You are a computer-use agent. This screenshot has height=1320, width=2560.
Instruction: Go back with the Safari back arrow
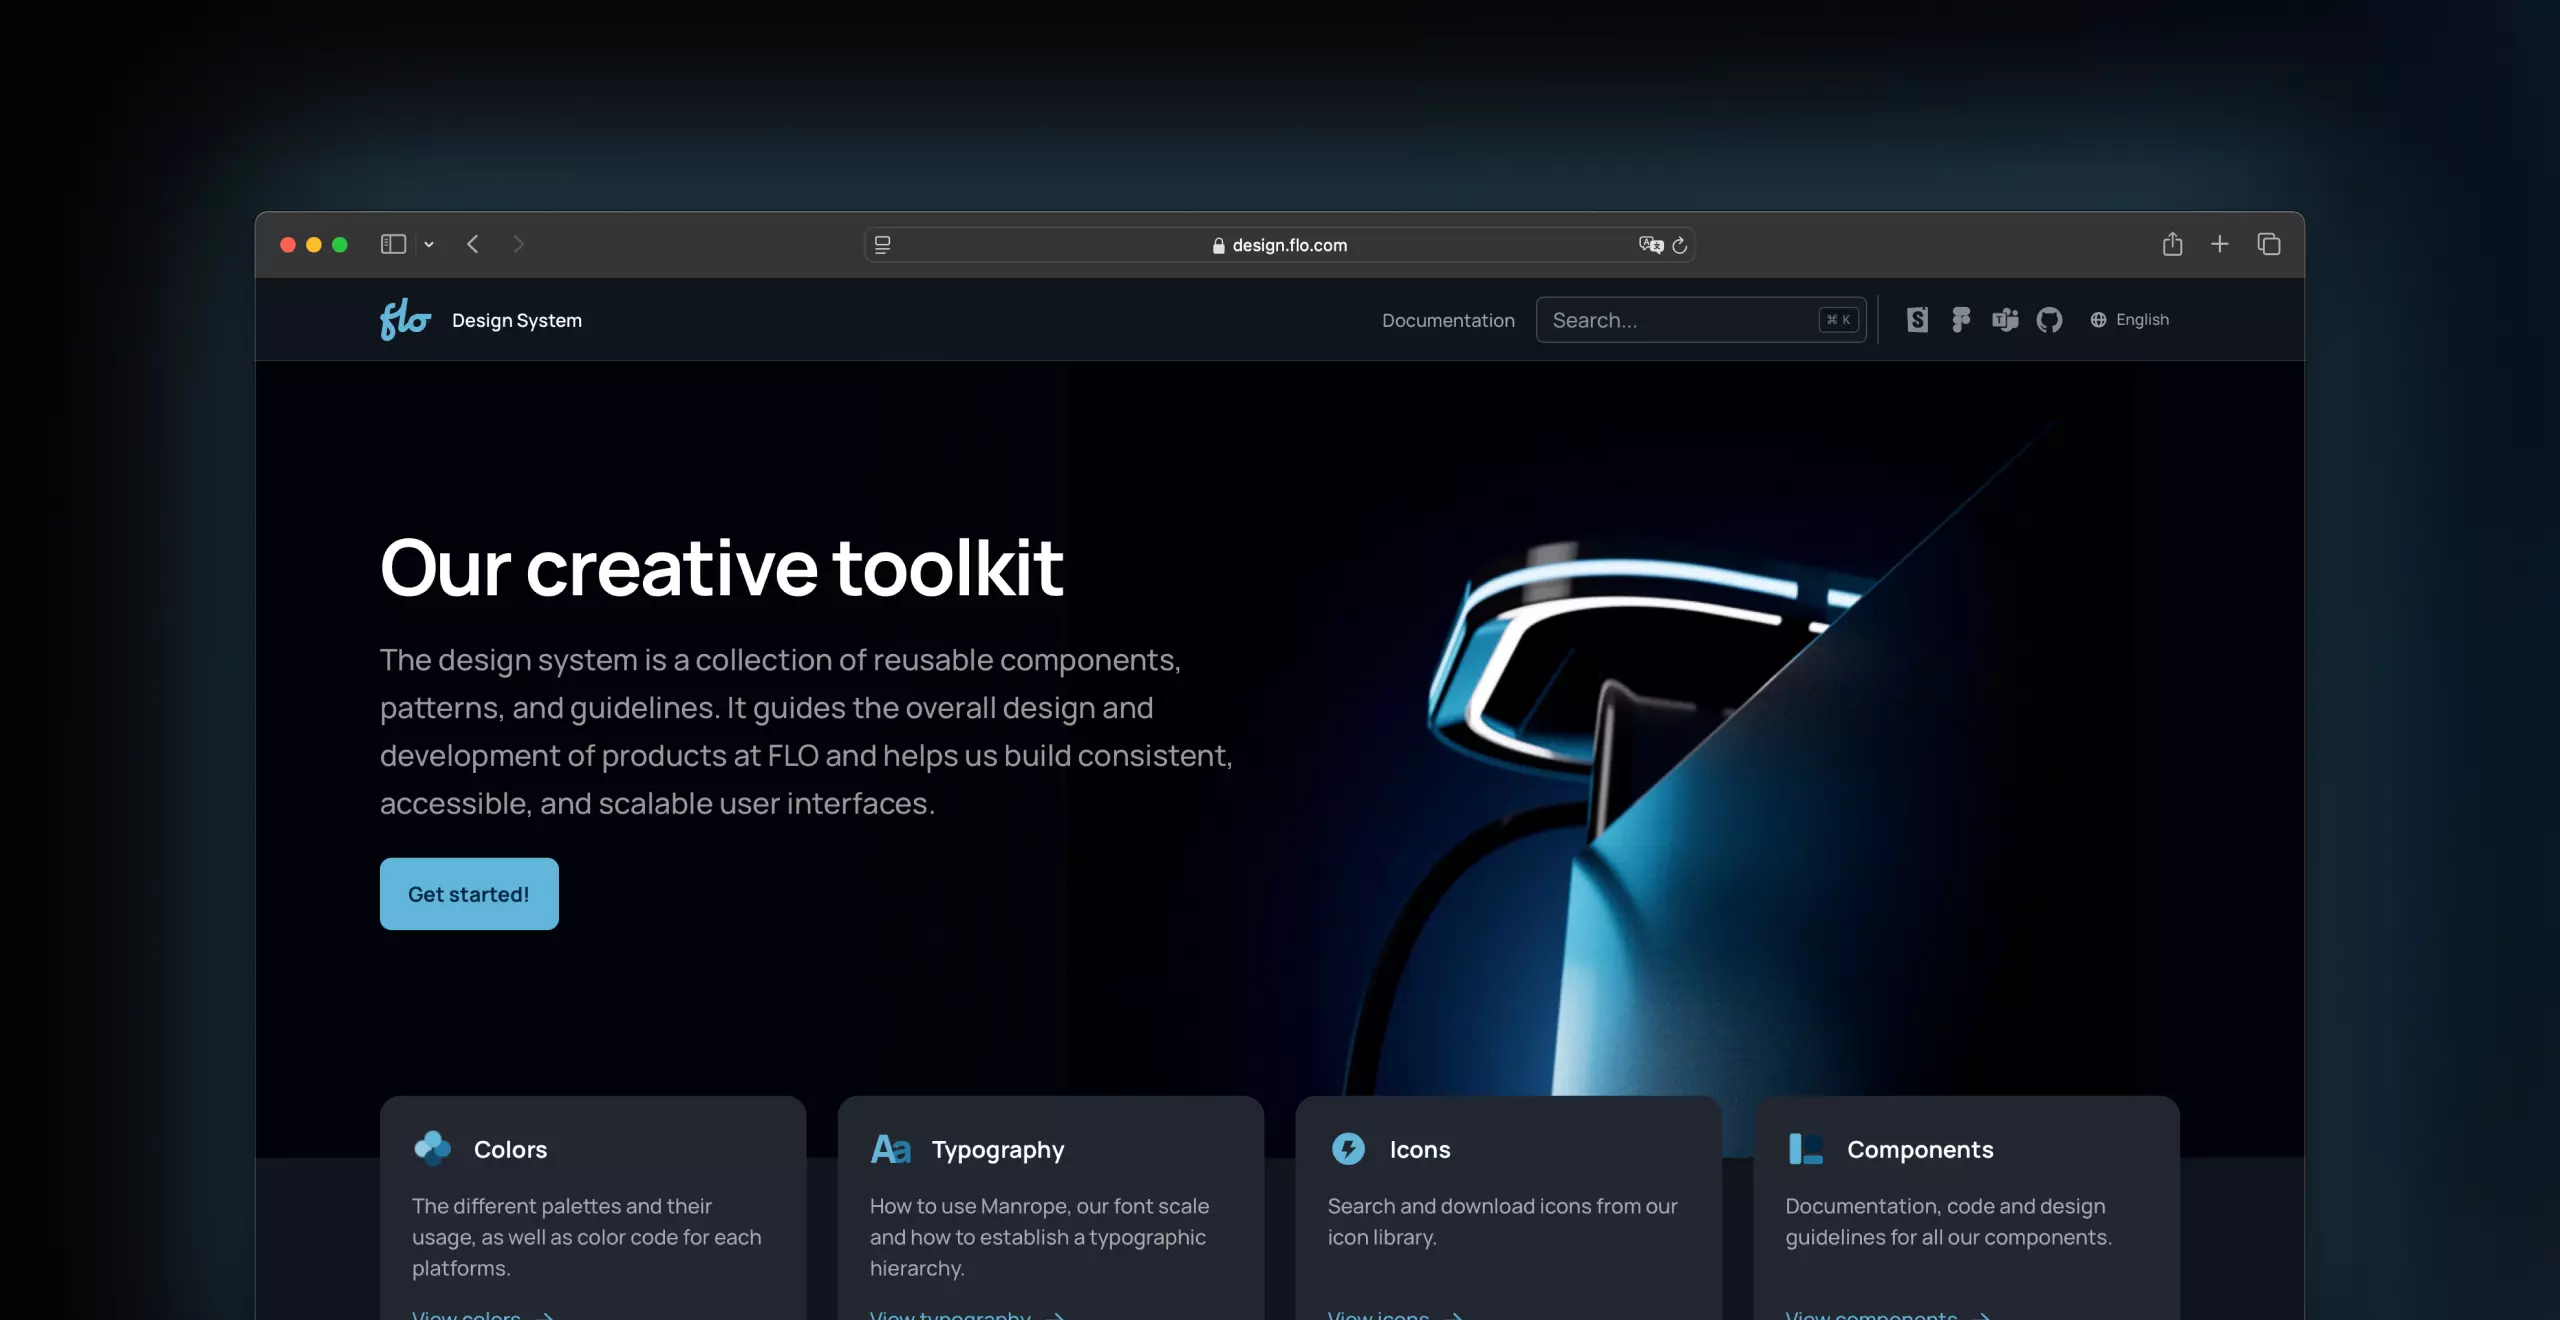(473, 244)
